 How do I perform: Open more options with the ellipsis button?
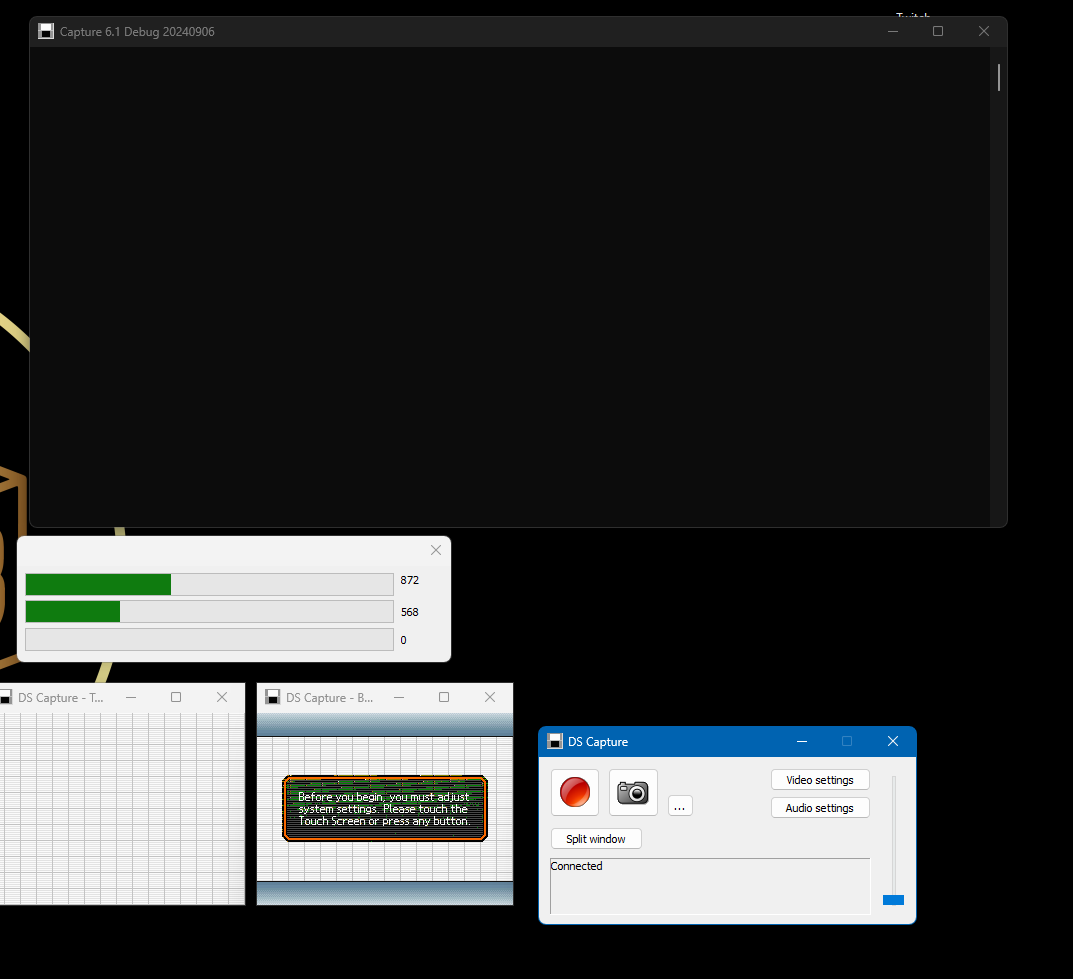680,806
